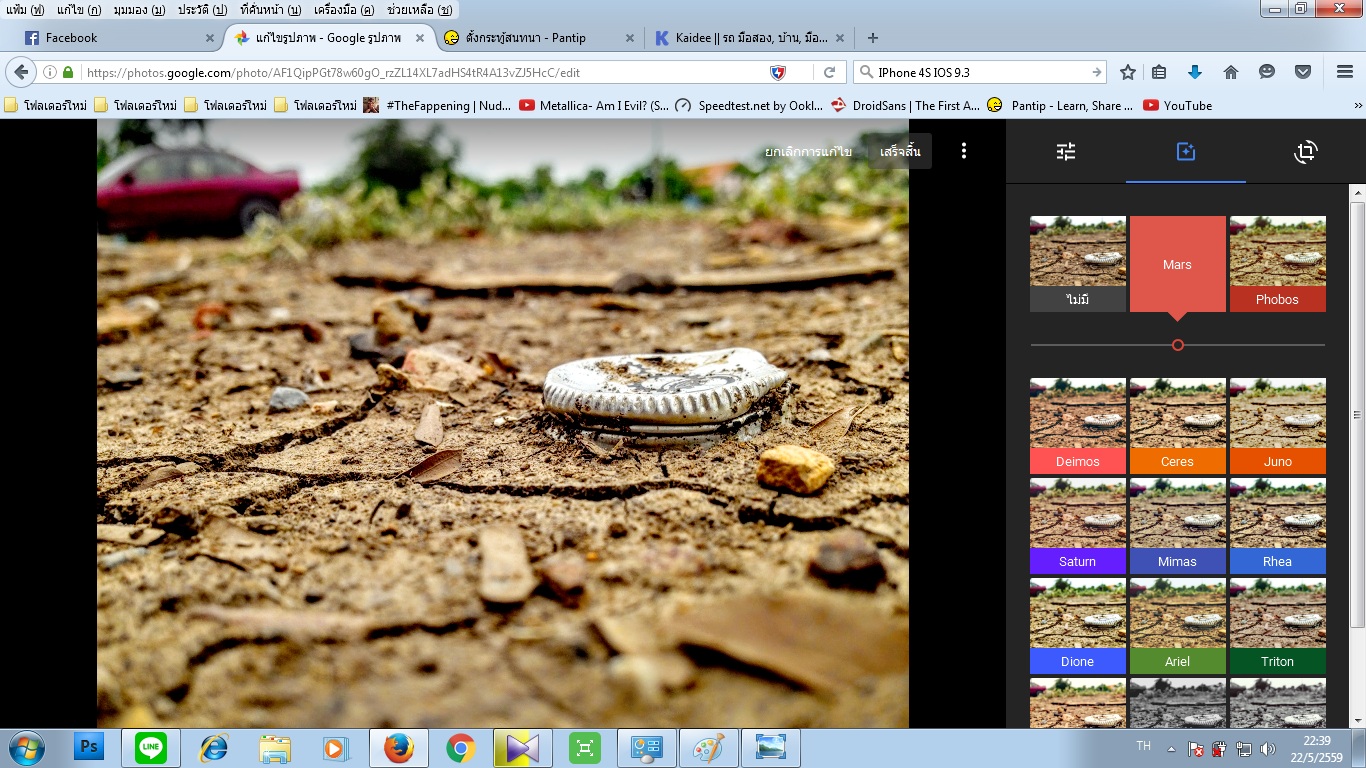Go to the Firefox home page icon
The height and width of the screenshot is (768, 1366).
1231,72
